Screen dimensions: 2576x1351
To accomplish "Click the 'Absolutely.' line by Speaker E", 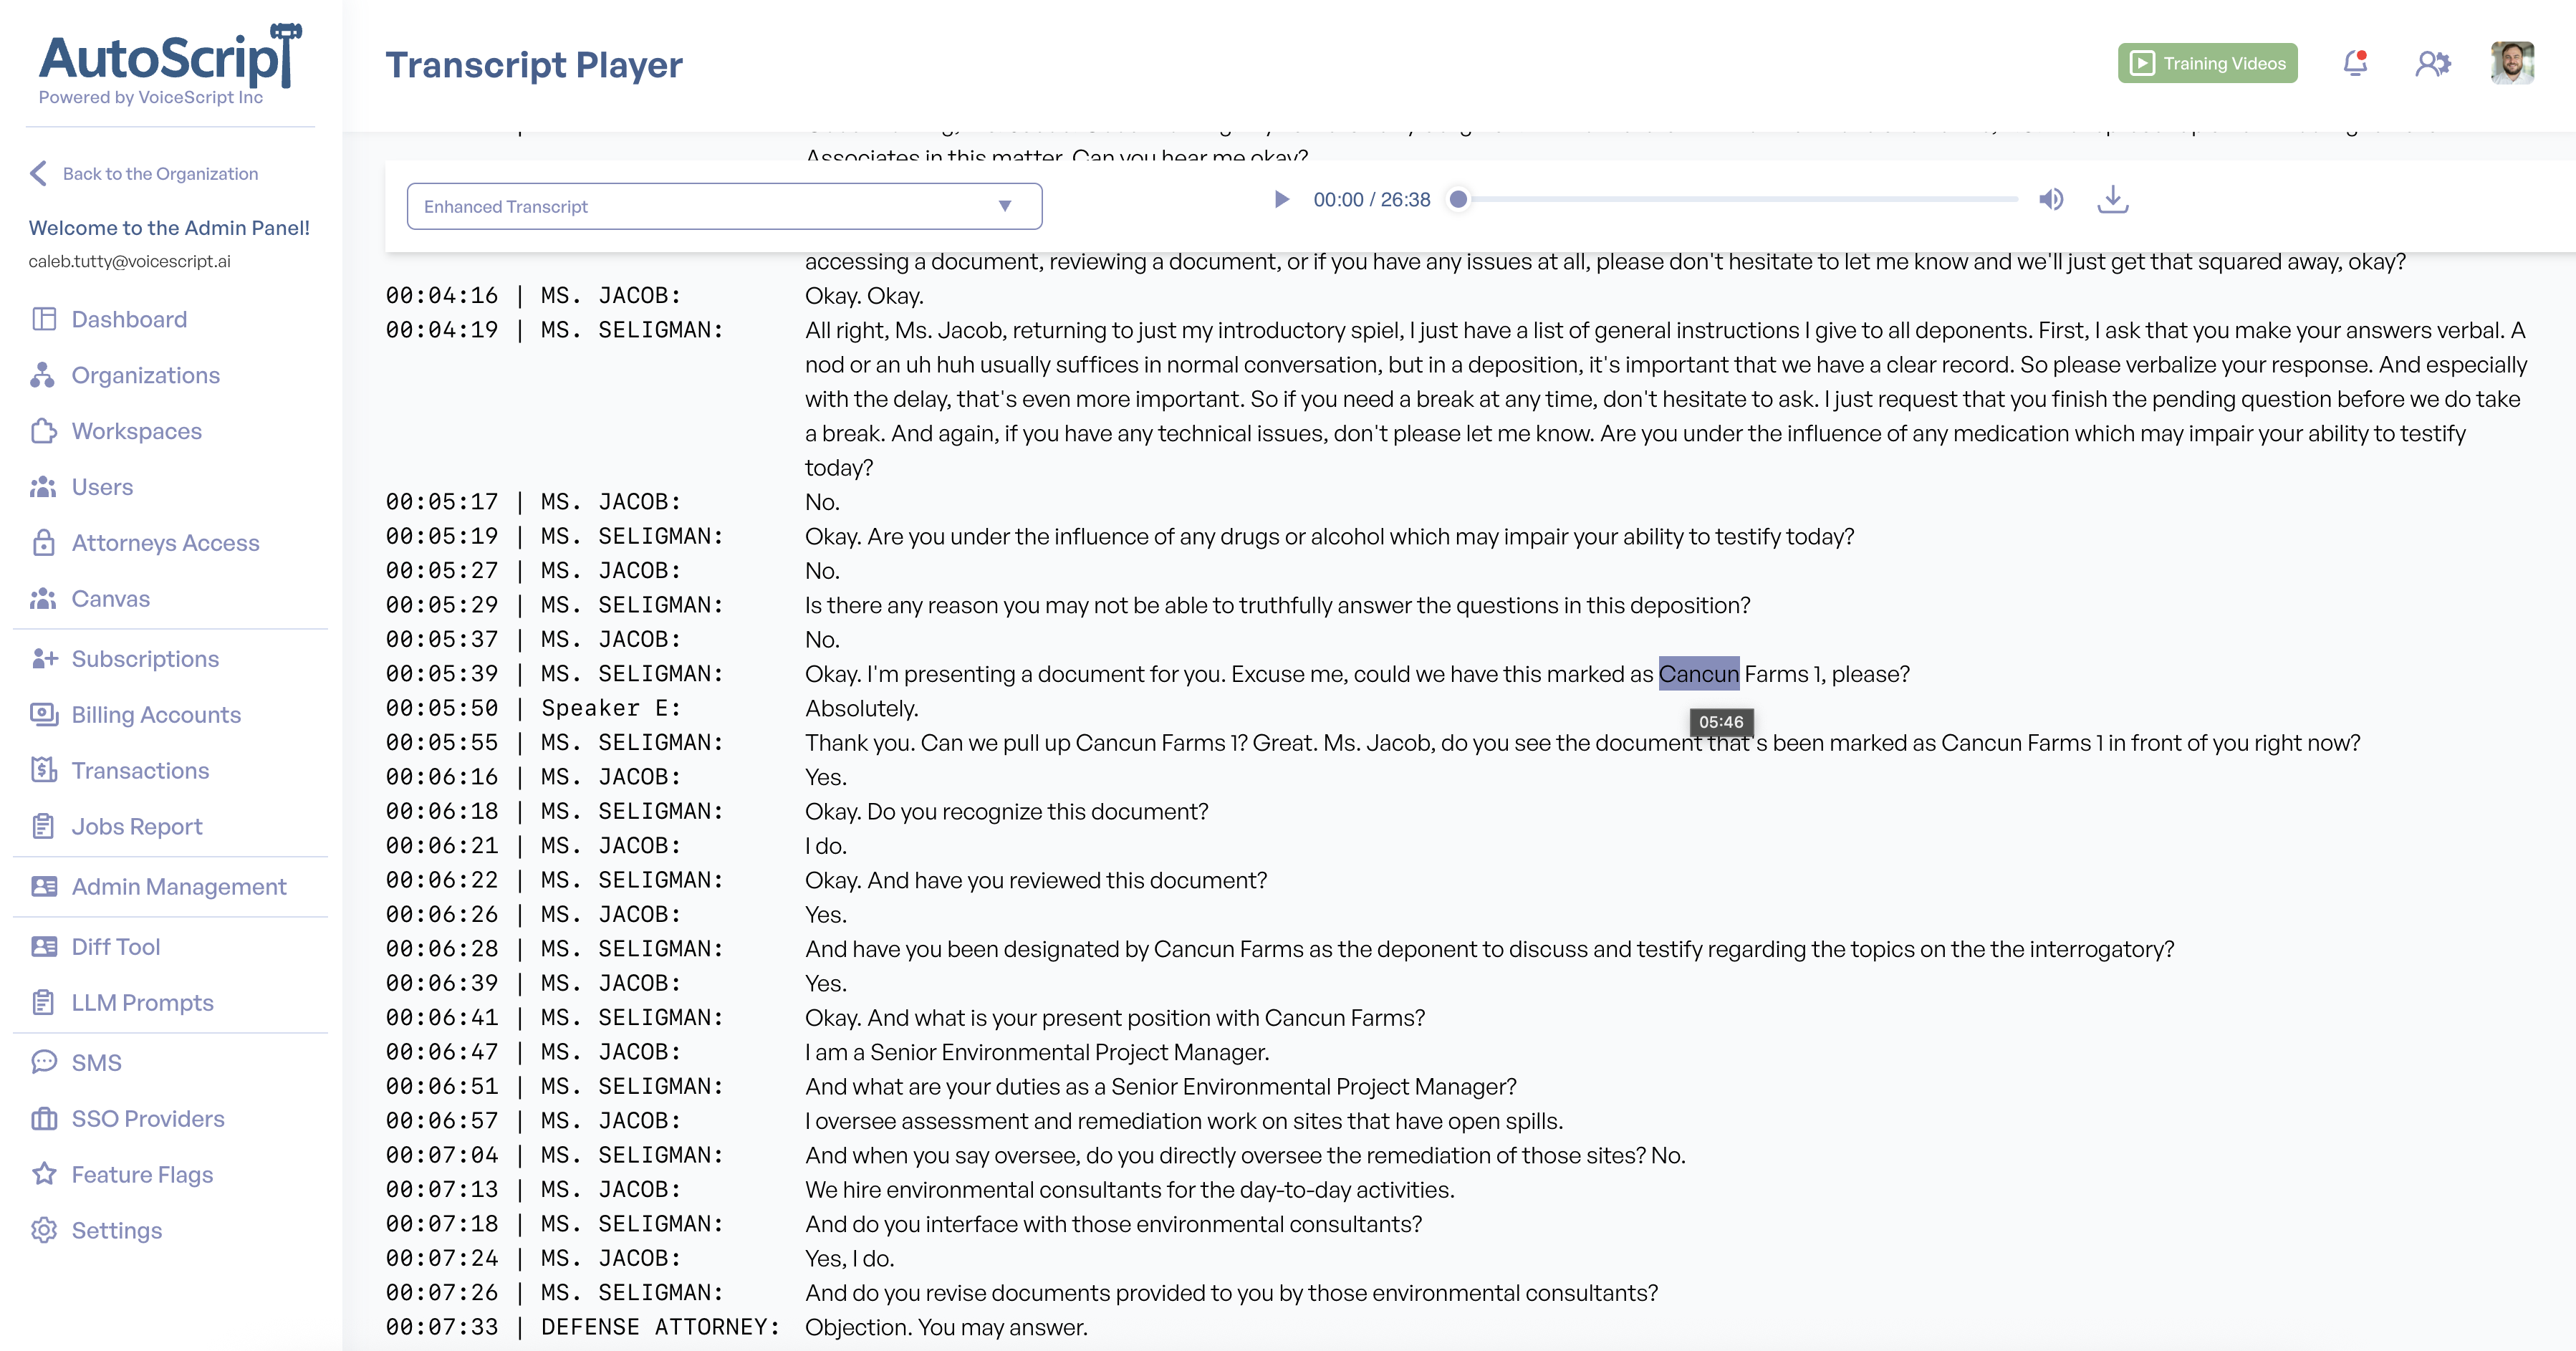I will [x=861, y=708].
